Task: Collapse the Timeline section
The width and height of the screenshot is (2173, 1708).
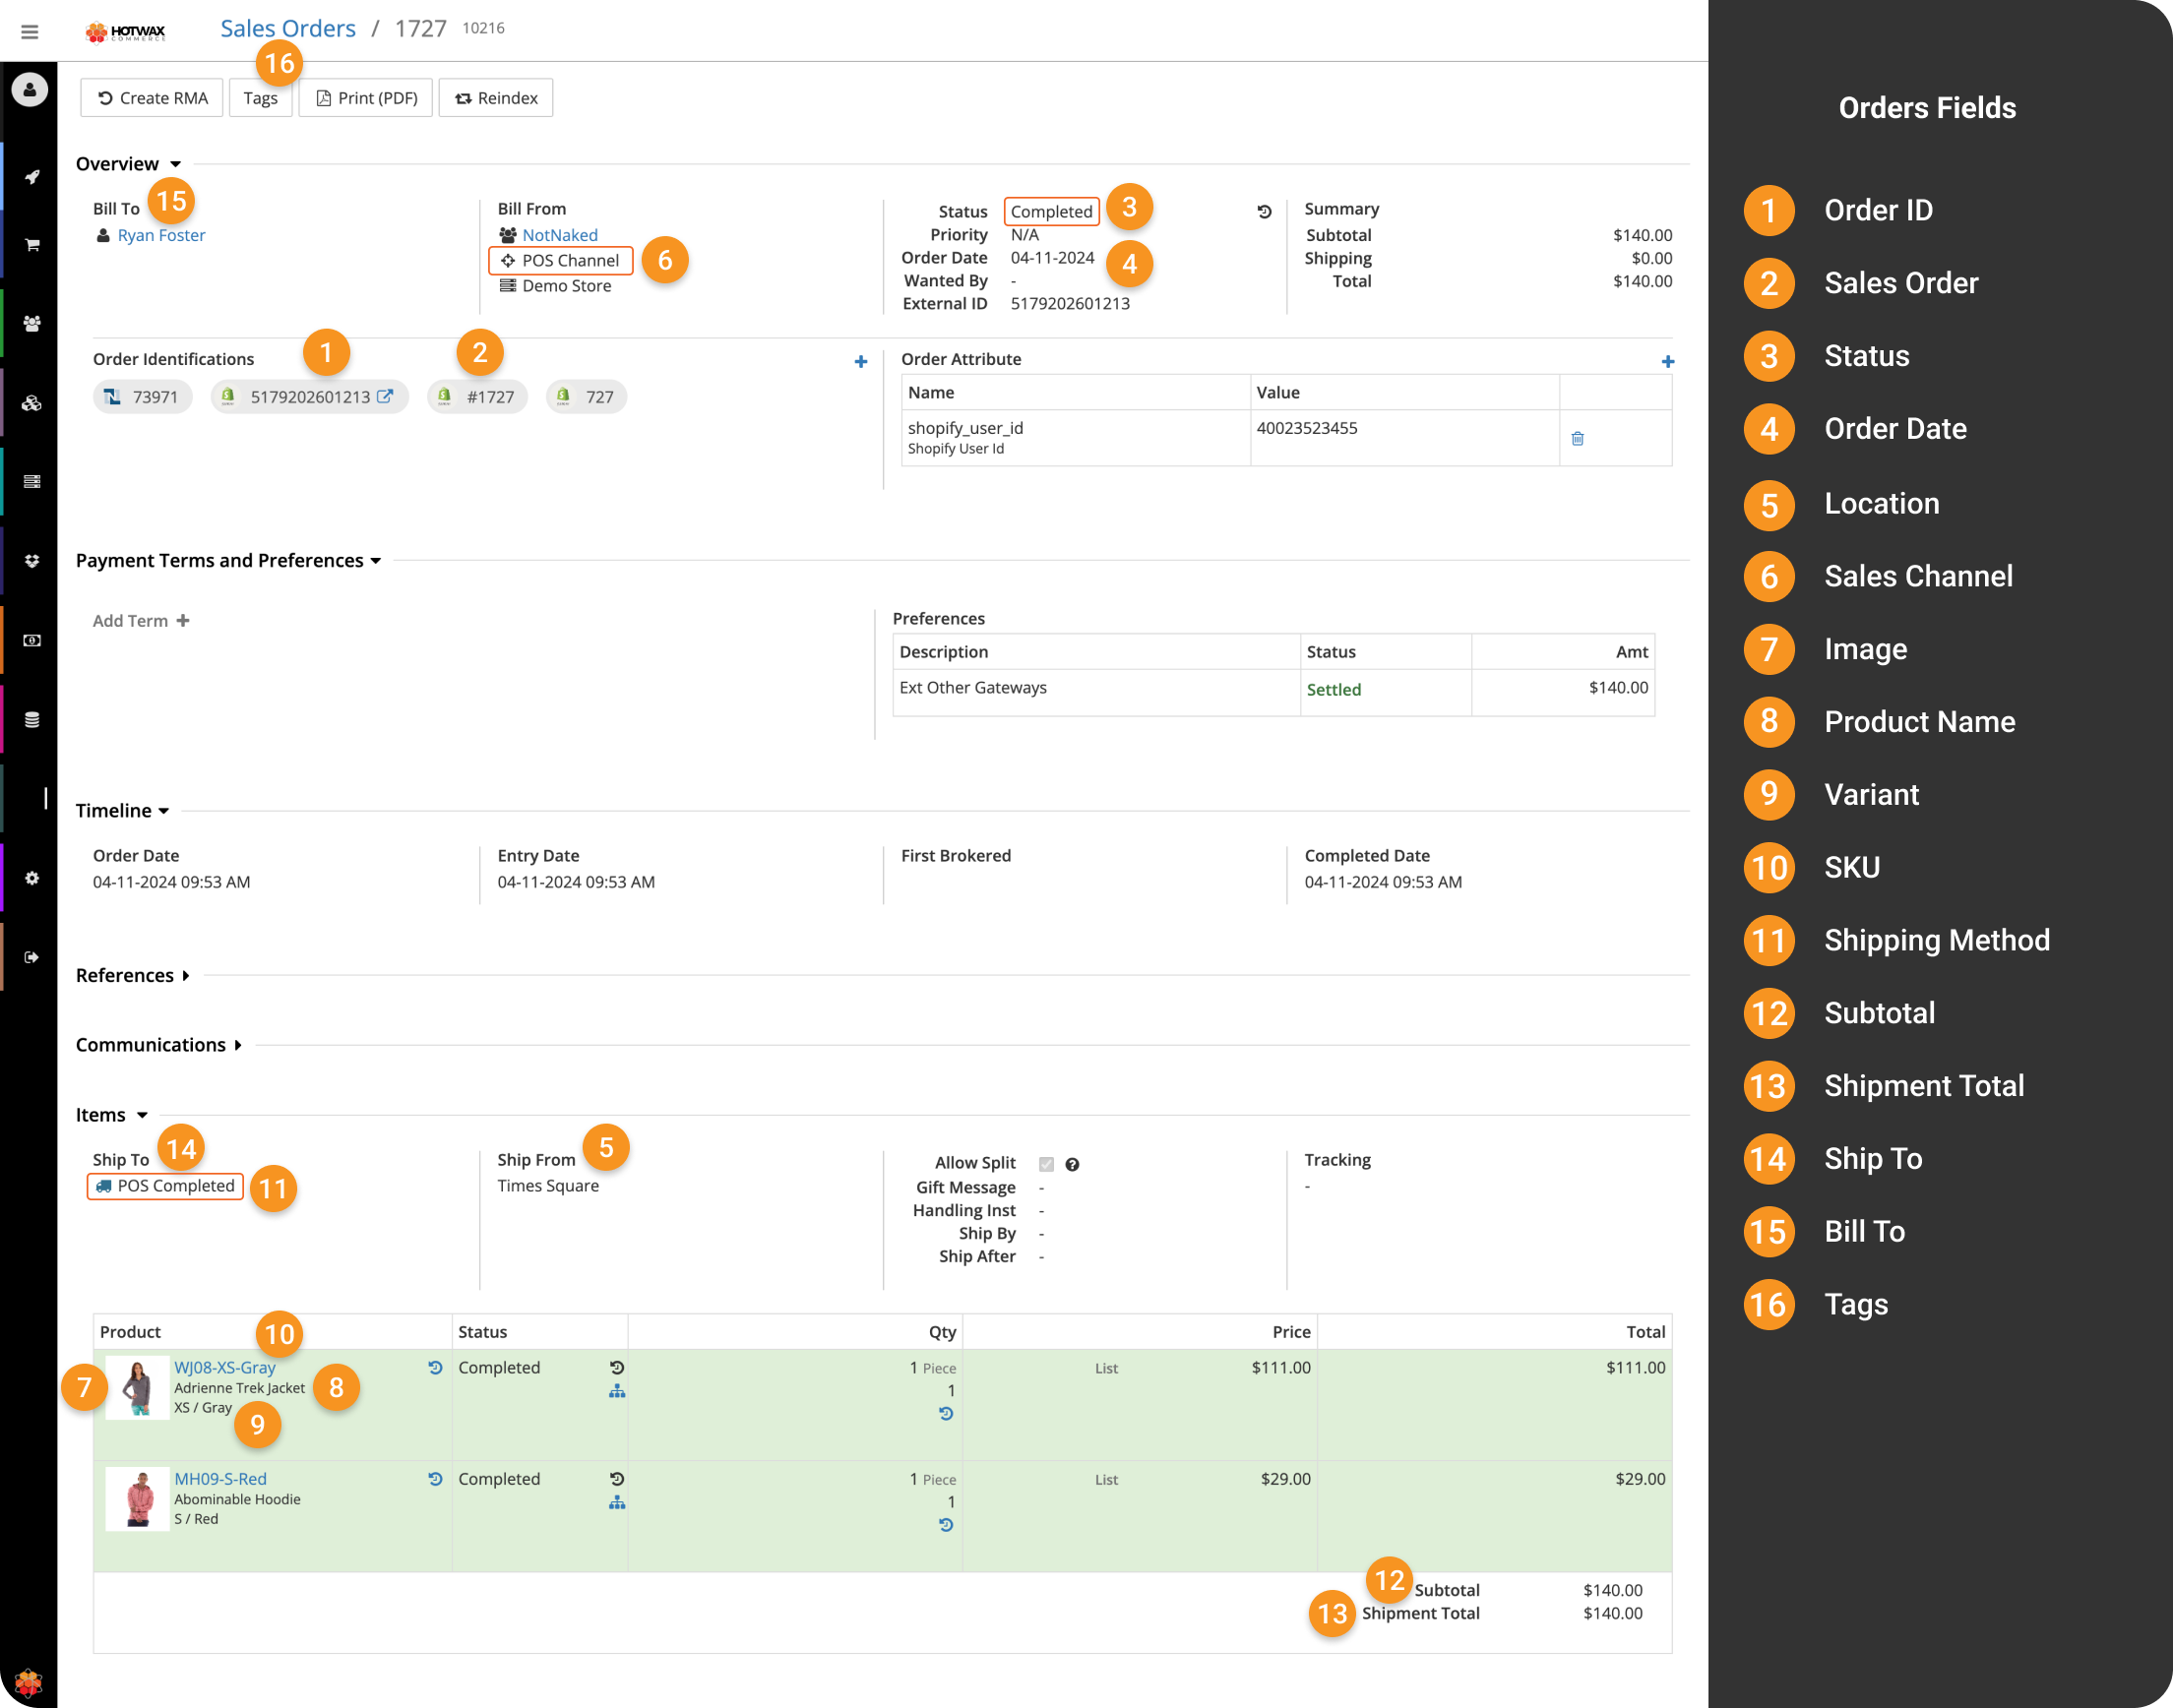Action: [164, 811]
